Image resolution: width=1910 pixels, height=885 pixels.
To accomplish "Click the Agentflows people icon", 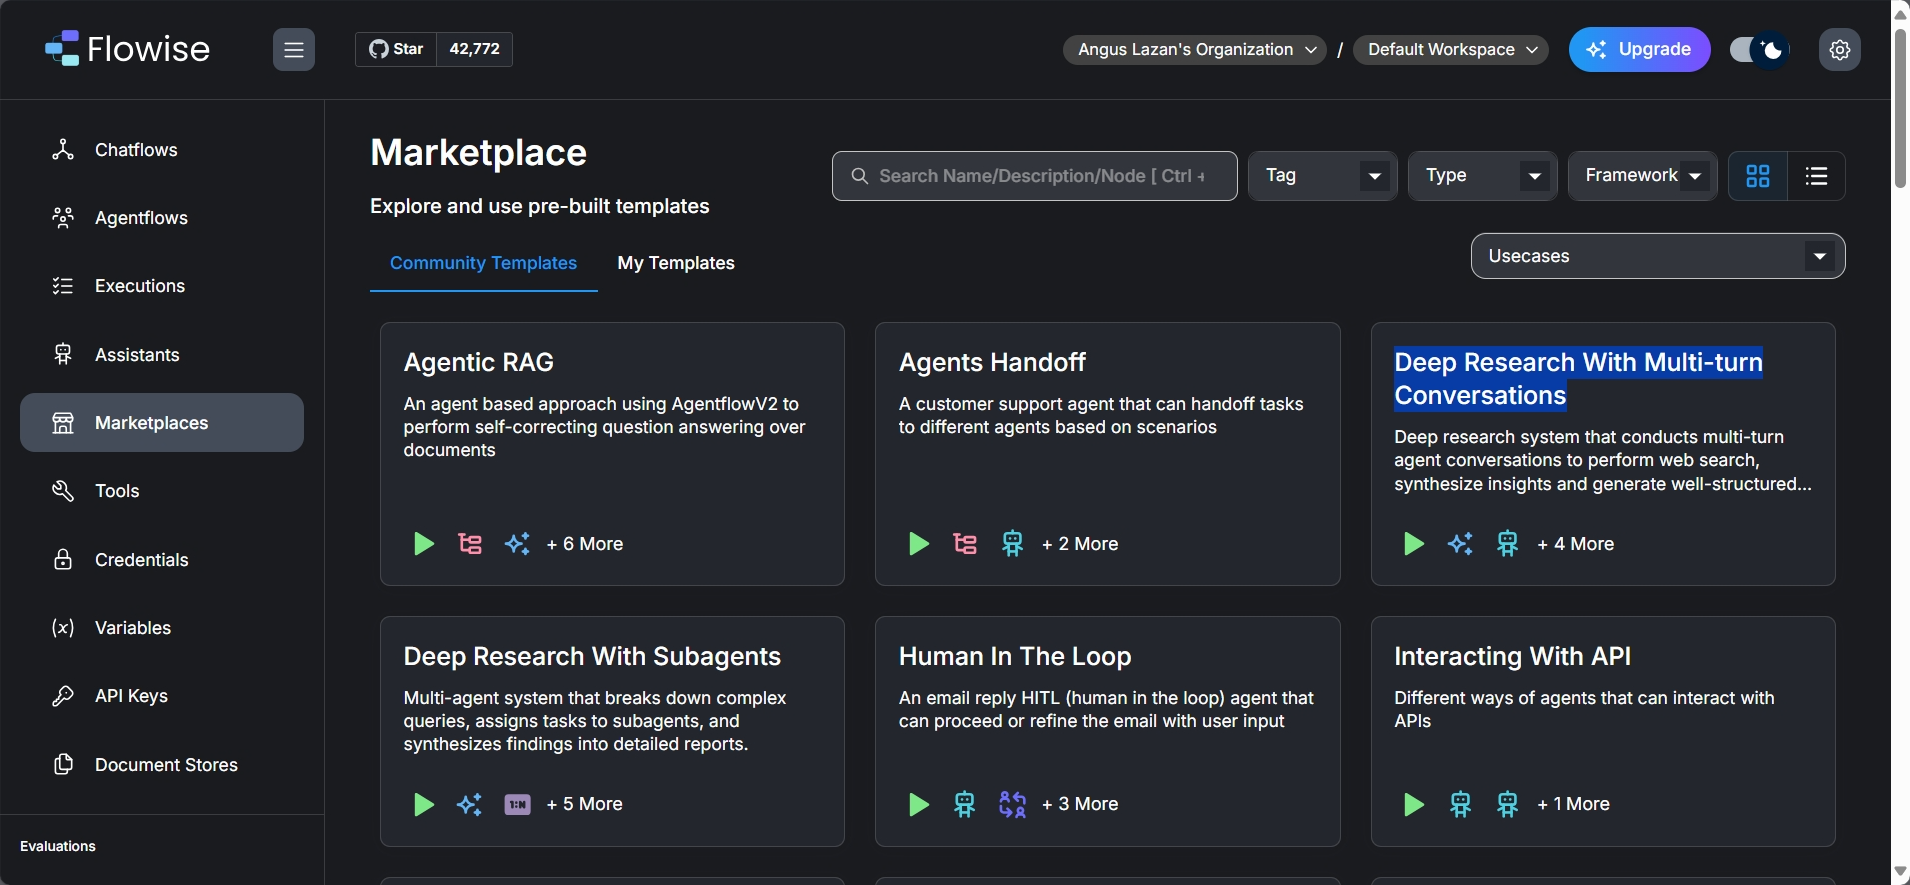I will (x=63, y=218).
